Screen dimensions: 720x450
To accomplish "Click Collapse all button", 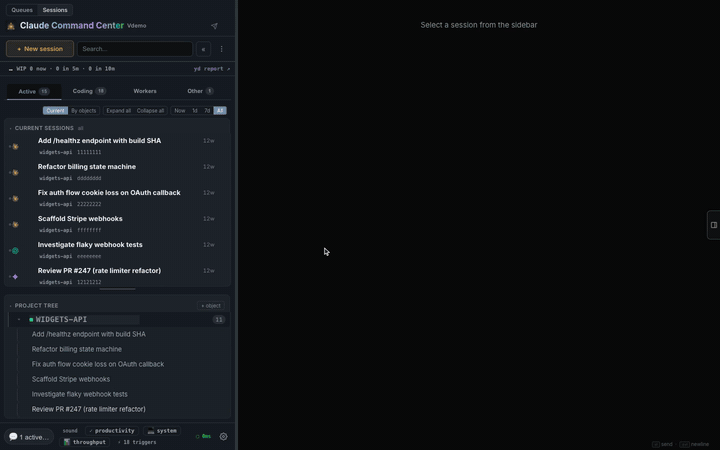I will click(150, 111).
